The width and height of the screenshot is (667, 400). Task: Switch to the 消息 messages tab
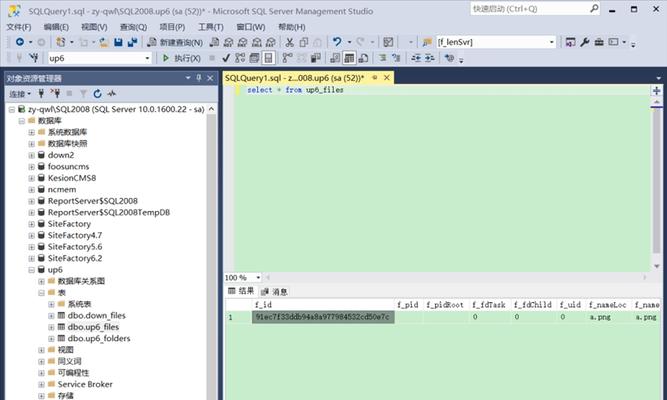point(274,291)
